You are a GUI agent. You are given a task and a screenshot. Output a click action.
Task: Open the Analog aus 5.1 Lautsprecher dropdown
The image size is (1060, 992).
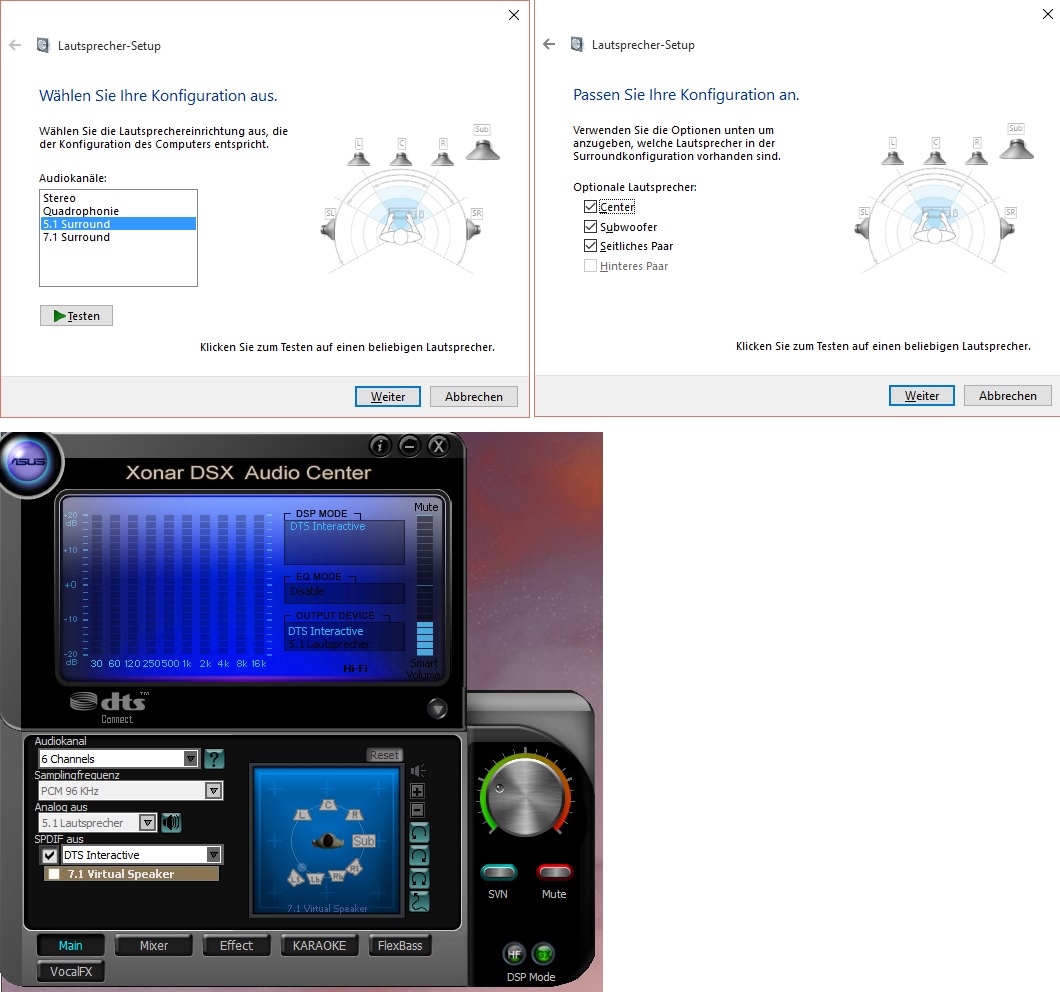97,822
